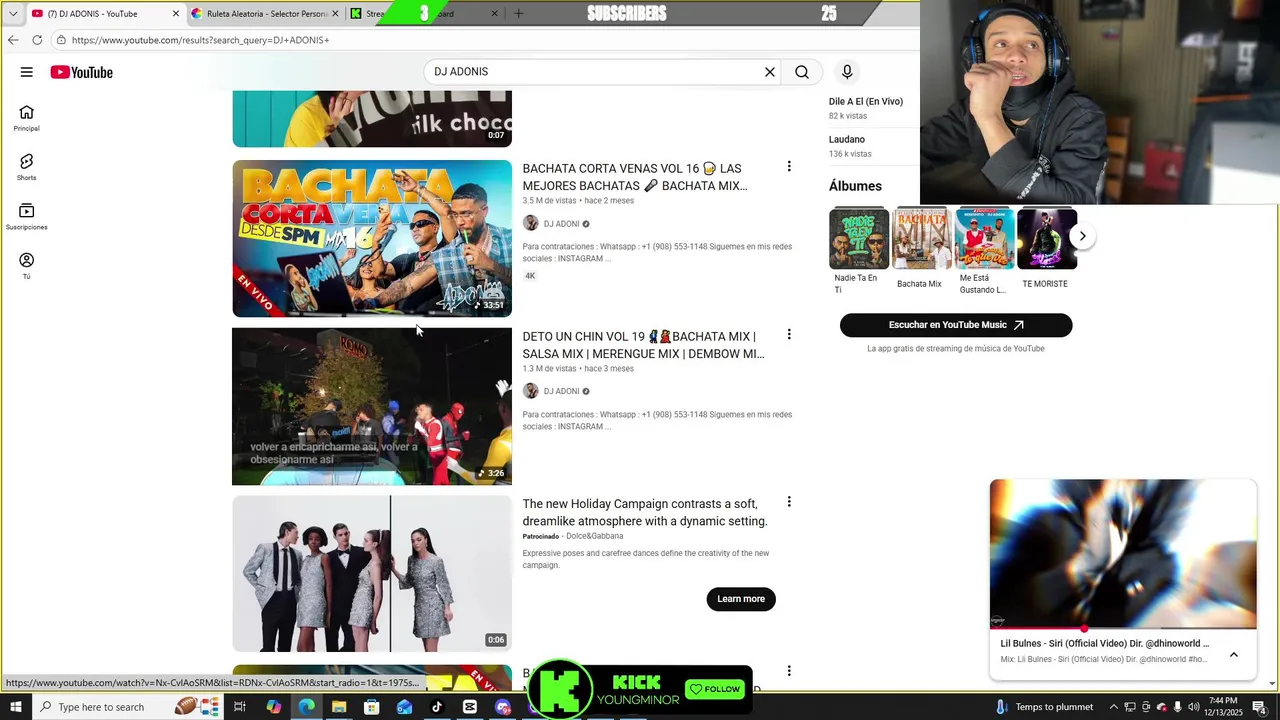Open Microsoft Store from the taskbar
This screenshot has height=720, width=1280.
(372, 707)
